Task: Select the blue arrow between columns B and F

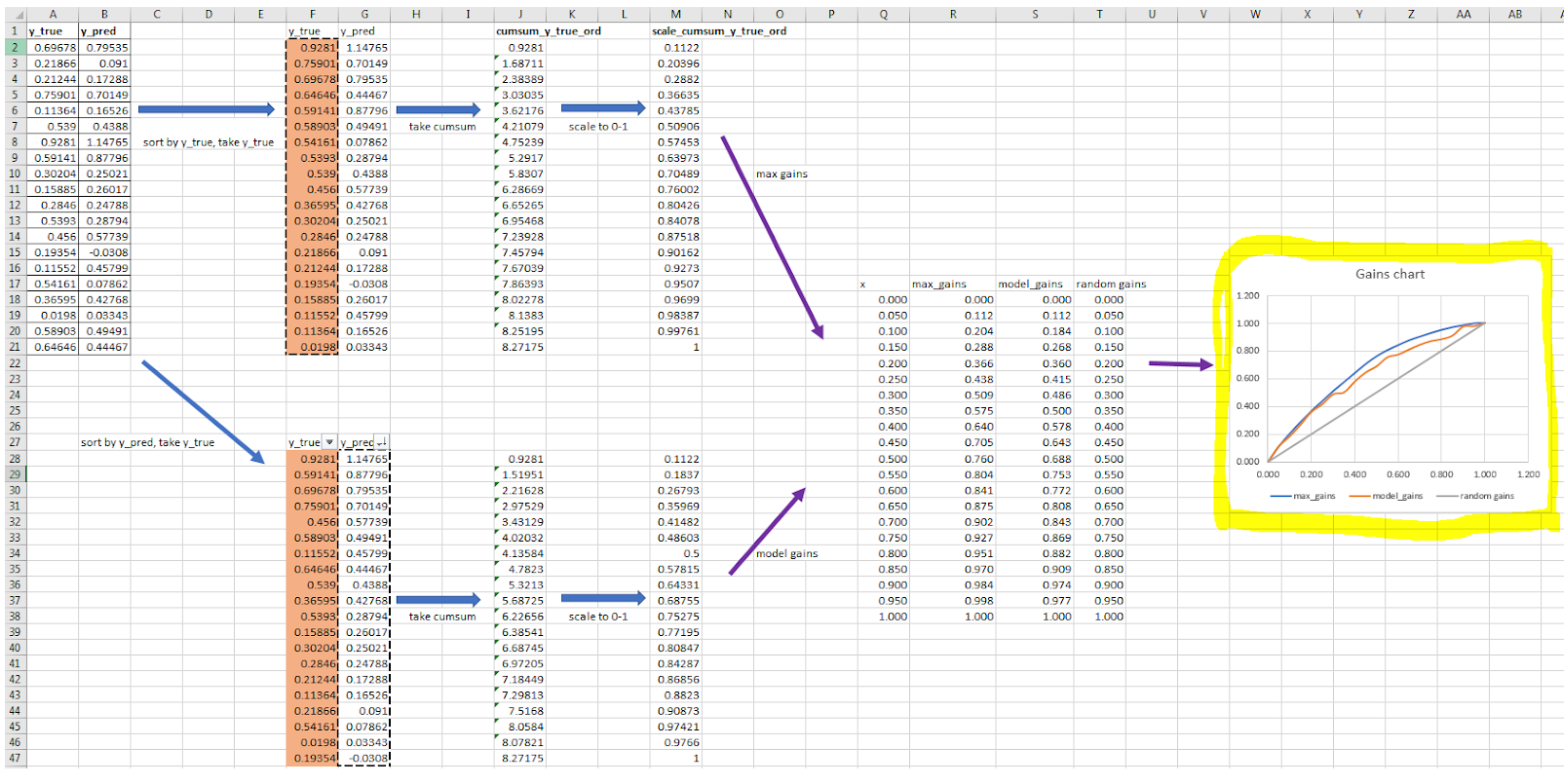Action: (205, 109)
